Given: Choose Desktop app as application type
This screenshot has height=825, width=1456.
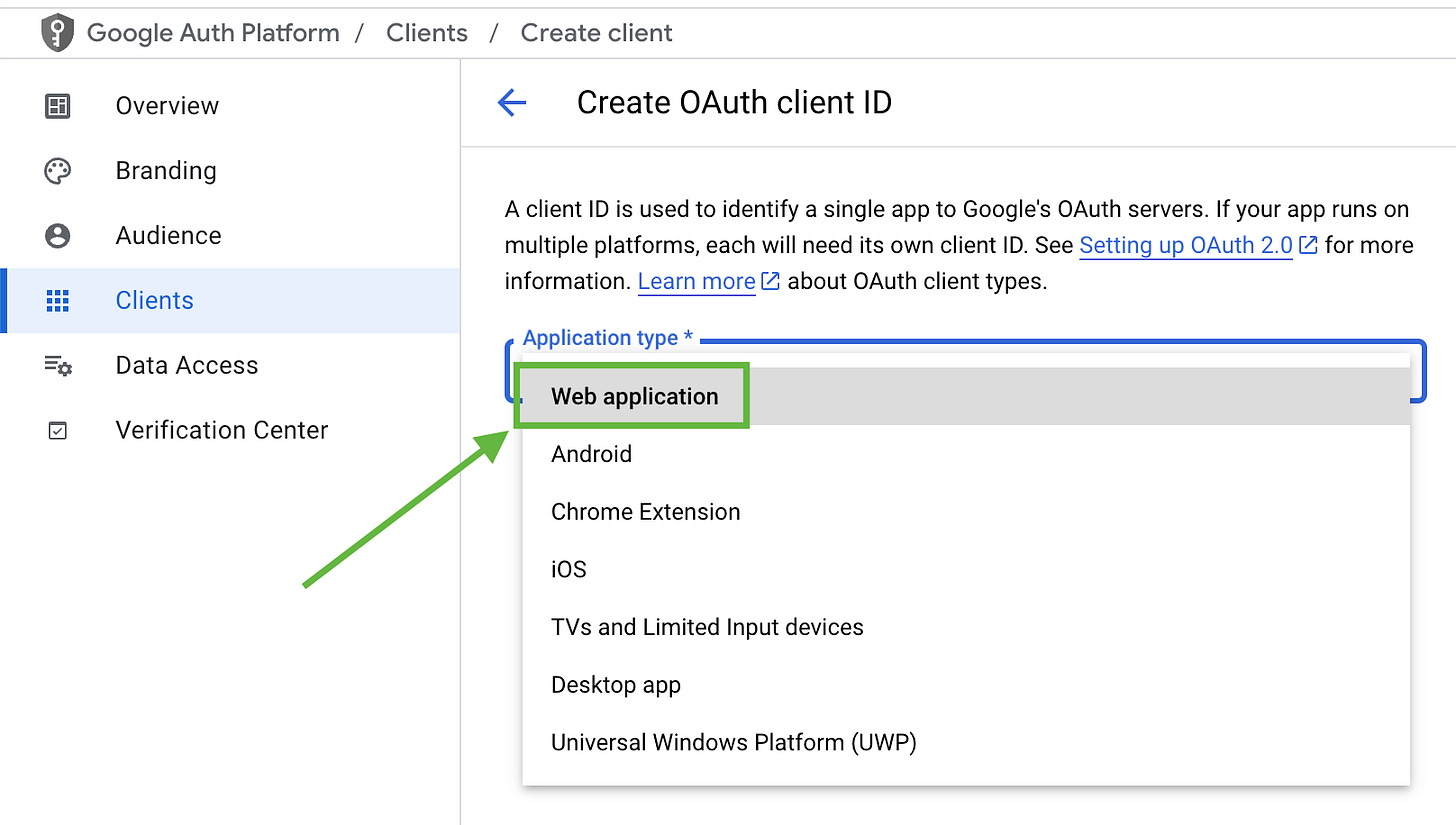Looking at the screenshot, I should click(x=966, y=685).
